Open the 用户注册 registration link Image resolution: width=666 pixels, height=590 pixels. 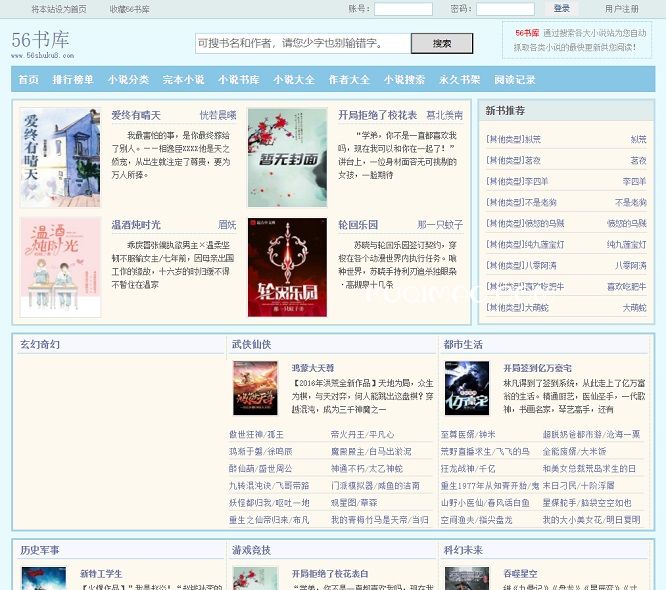[x=622, y=9]
